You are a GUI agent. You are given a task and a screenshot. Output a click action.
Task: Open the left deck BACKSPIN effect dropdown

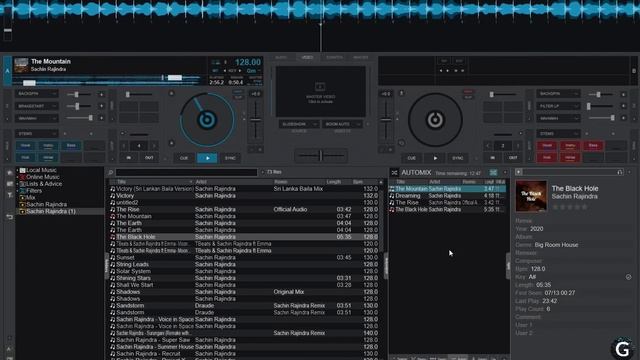(36, 94)
